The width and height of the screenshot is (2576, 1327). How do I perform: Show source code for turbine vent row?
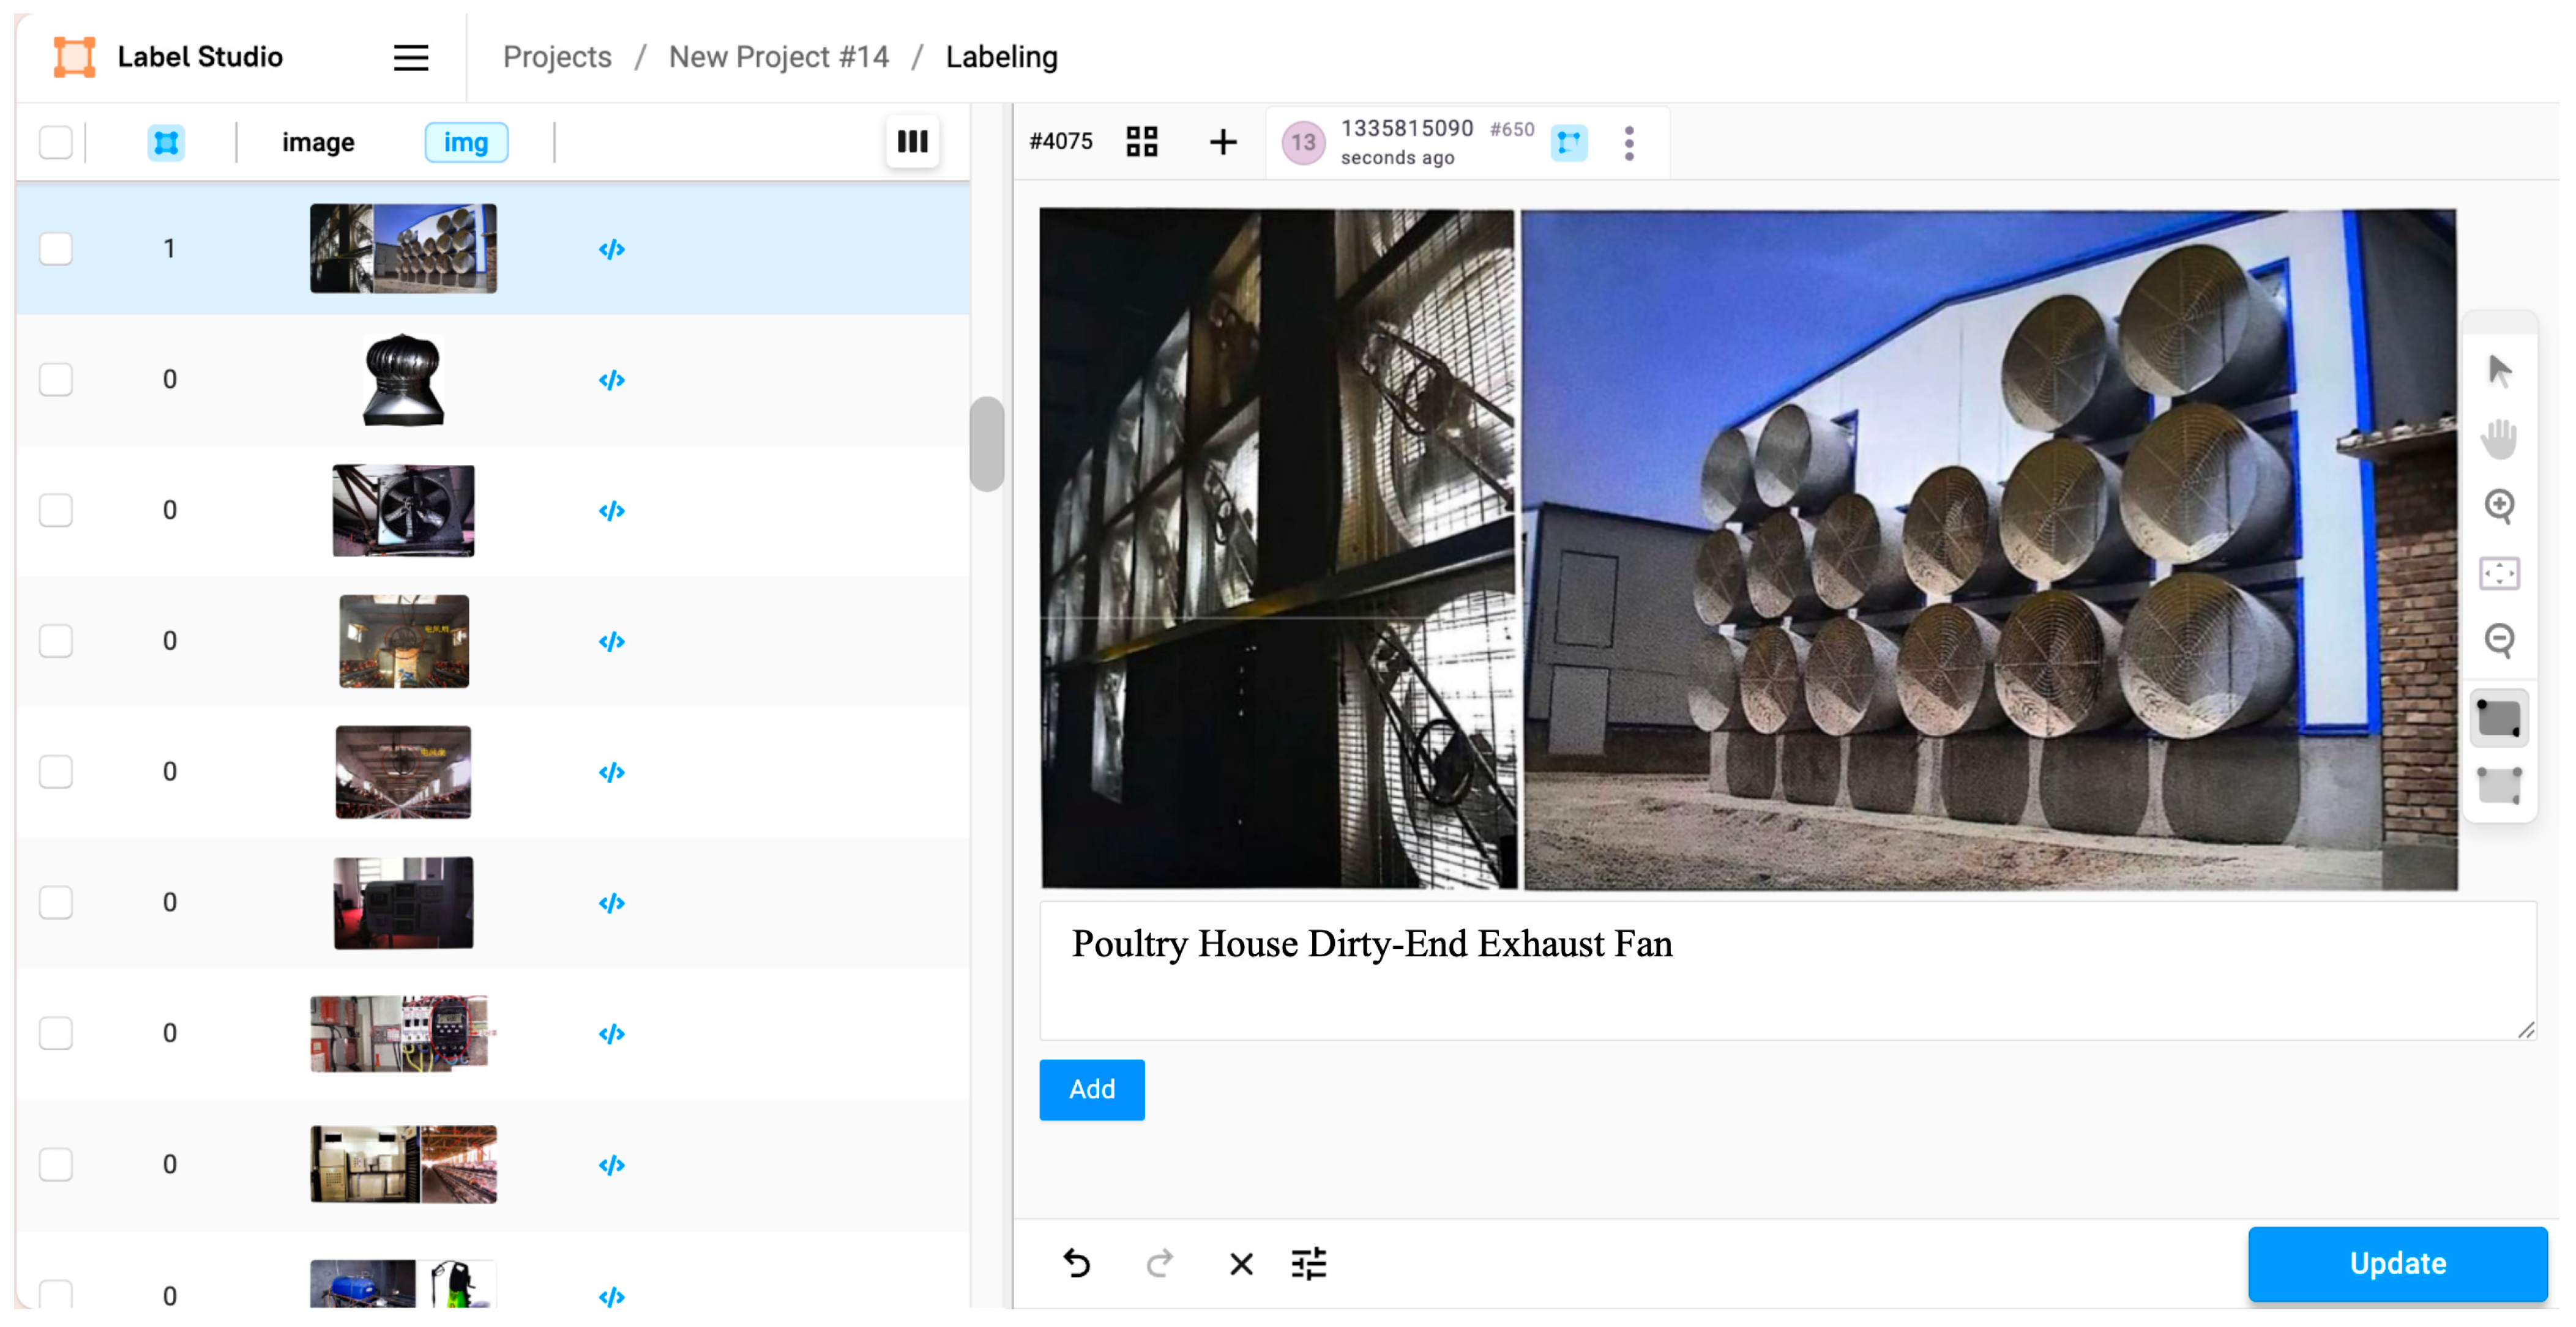611,380
